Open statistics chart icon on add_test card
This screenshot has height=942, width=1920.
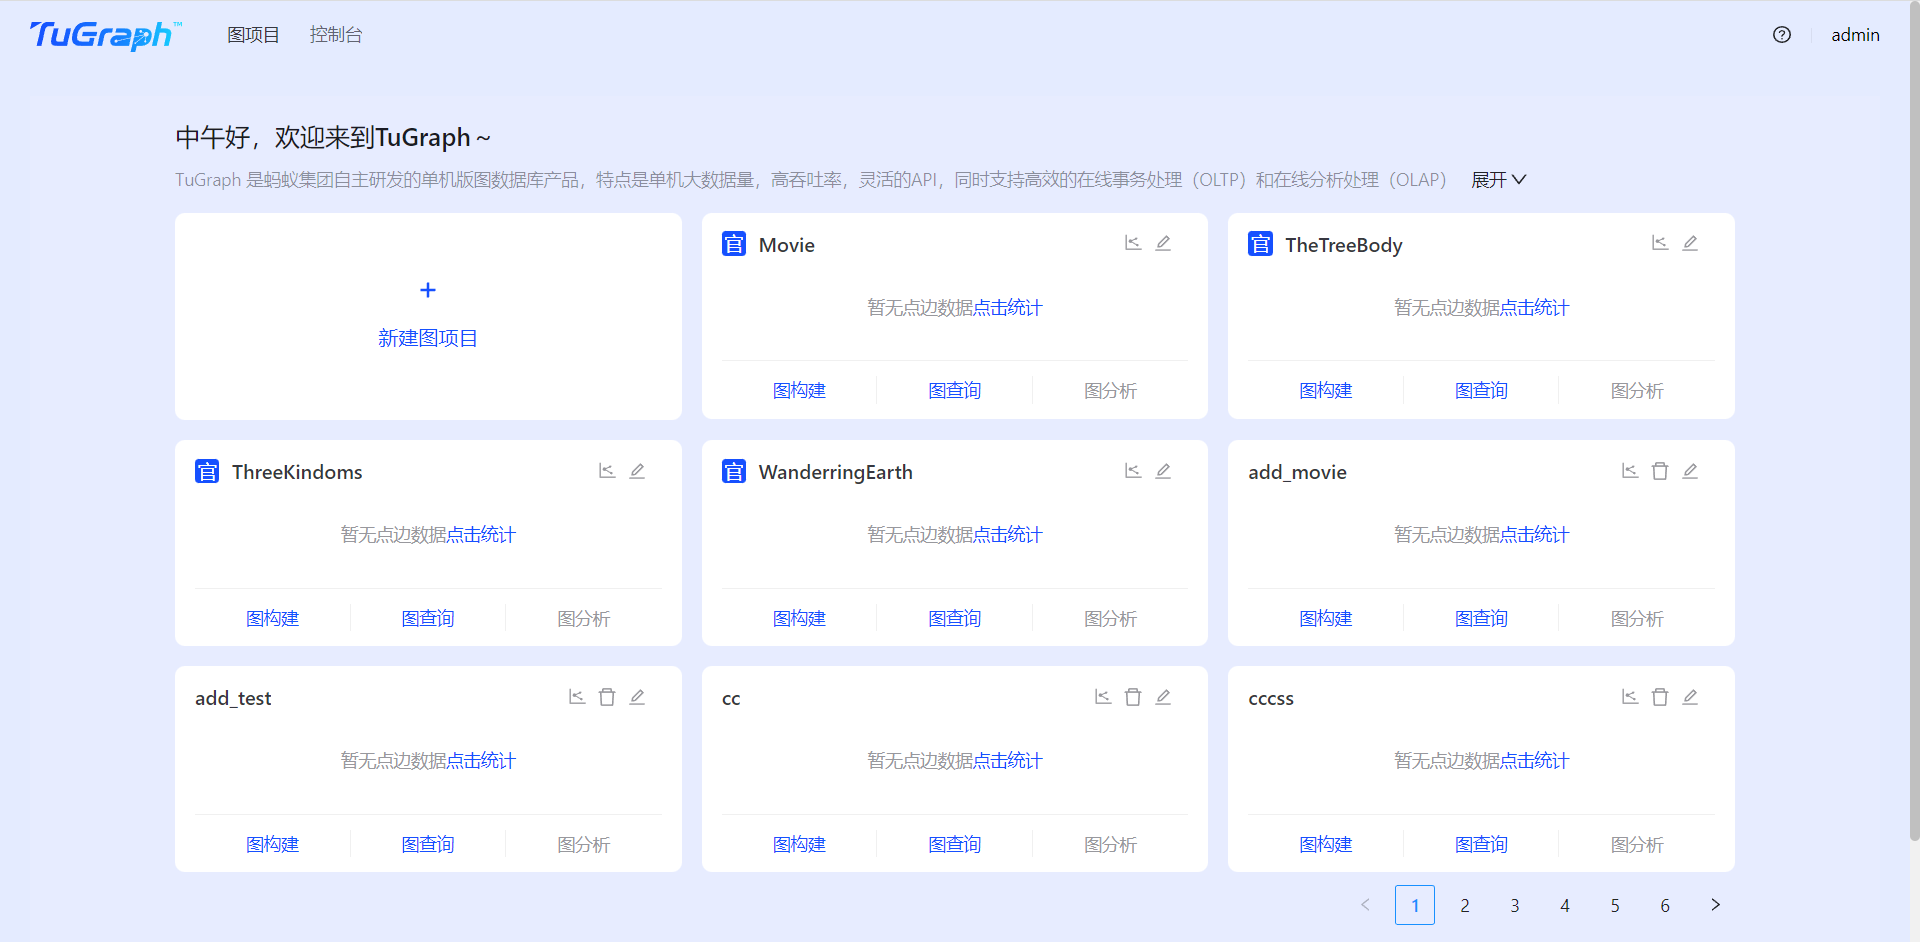tap(577, 697)
